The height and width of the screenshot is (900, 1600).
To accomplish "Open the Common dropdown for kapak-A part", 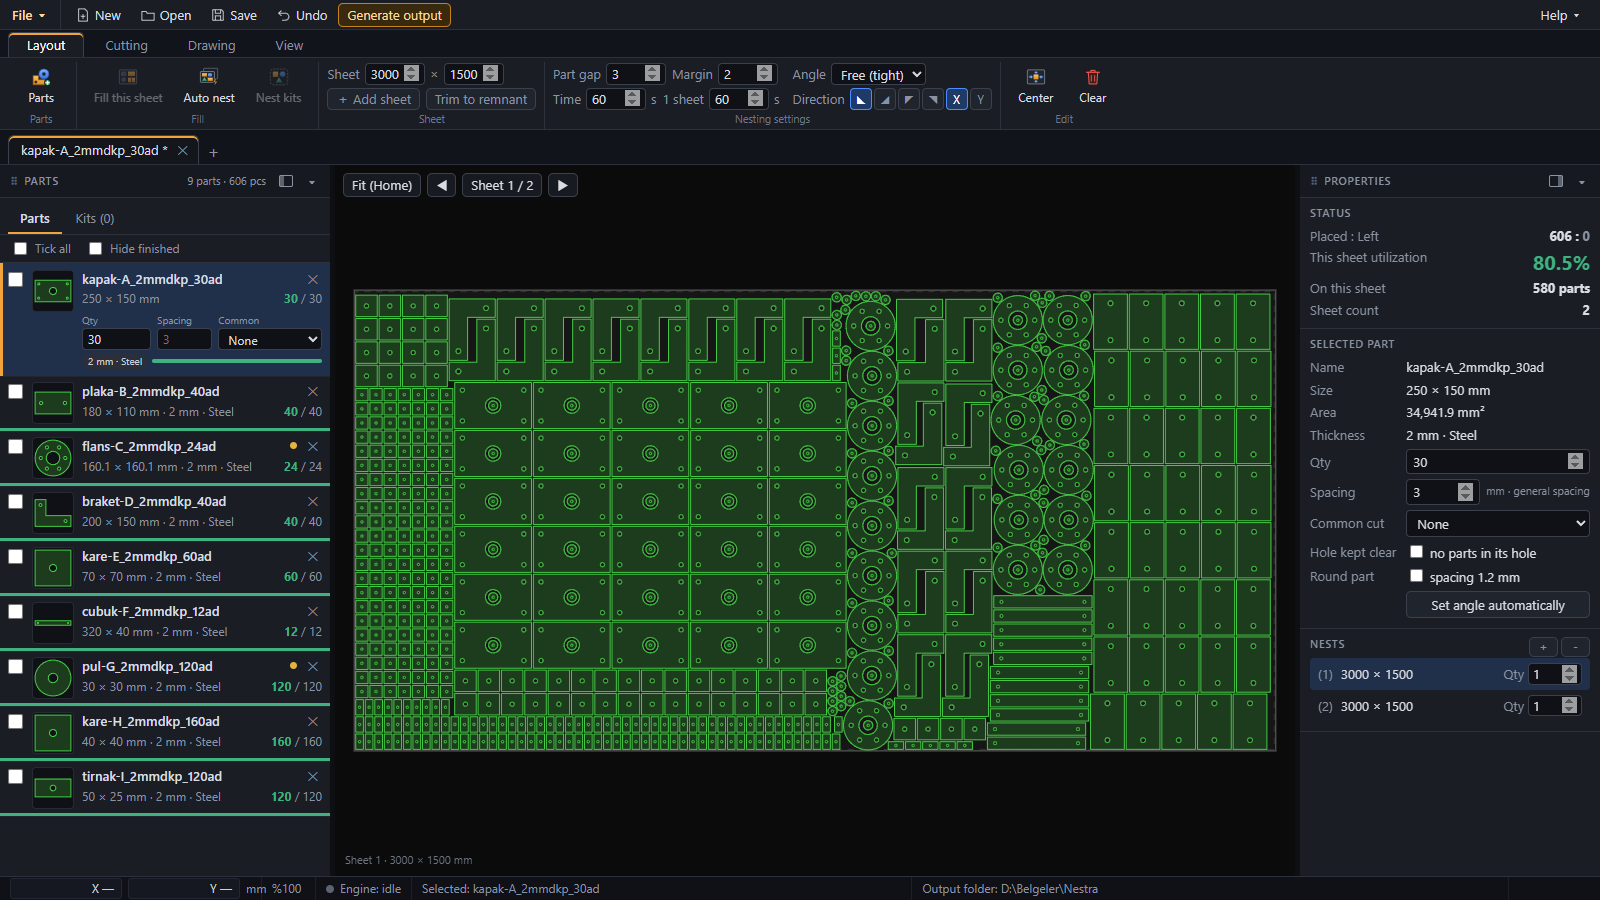I will tap(269, 340).
